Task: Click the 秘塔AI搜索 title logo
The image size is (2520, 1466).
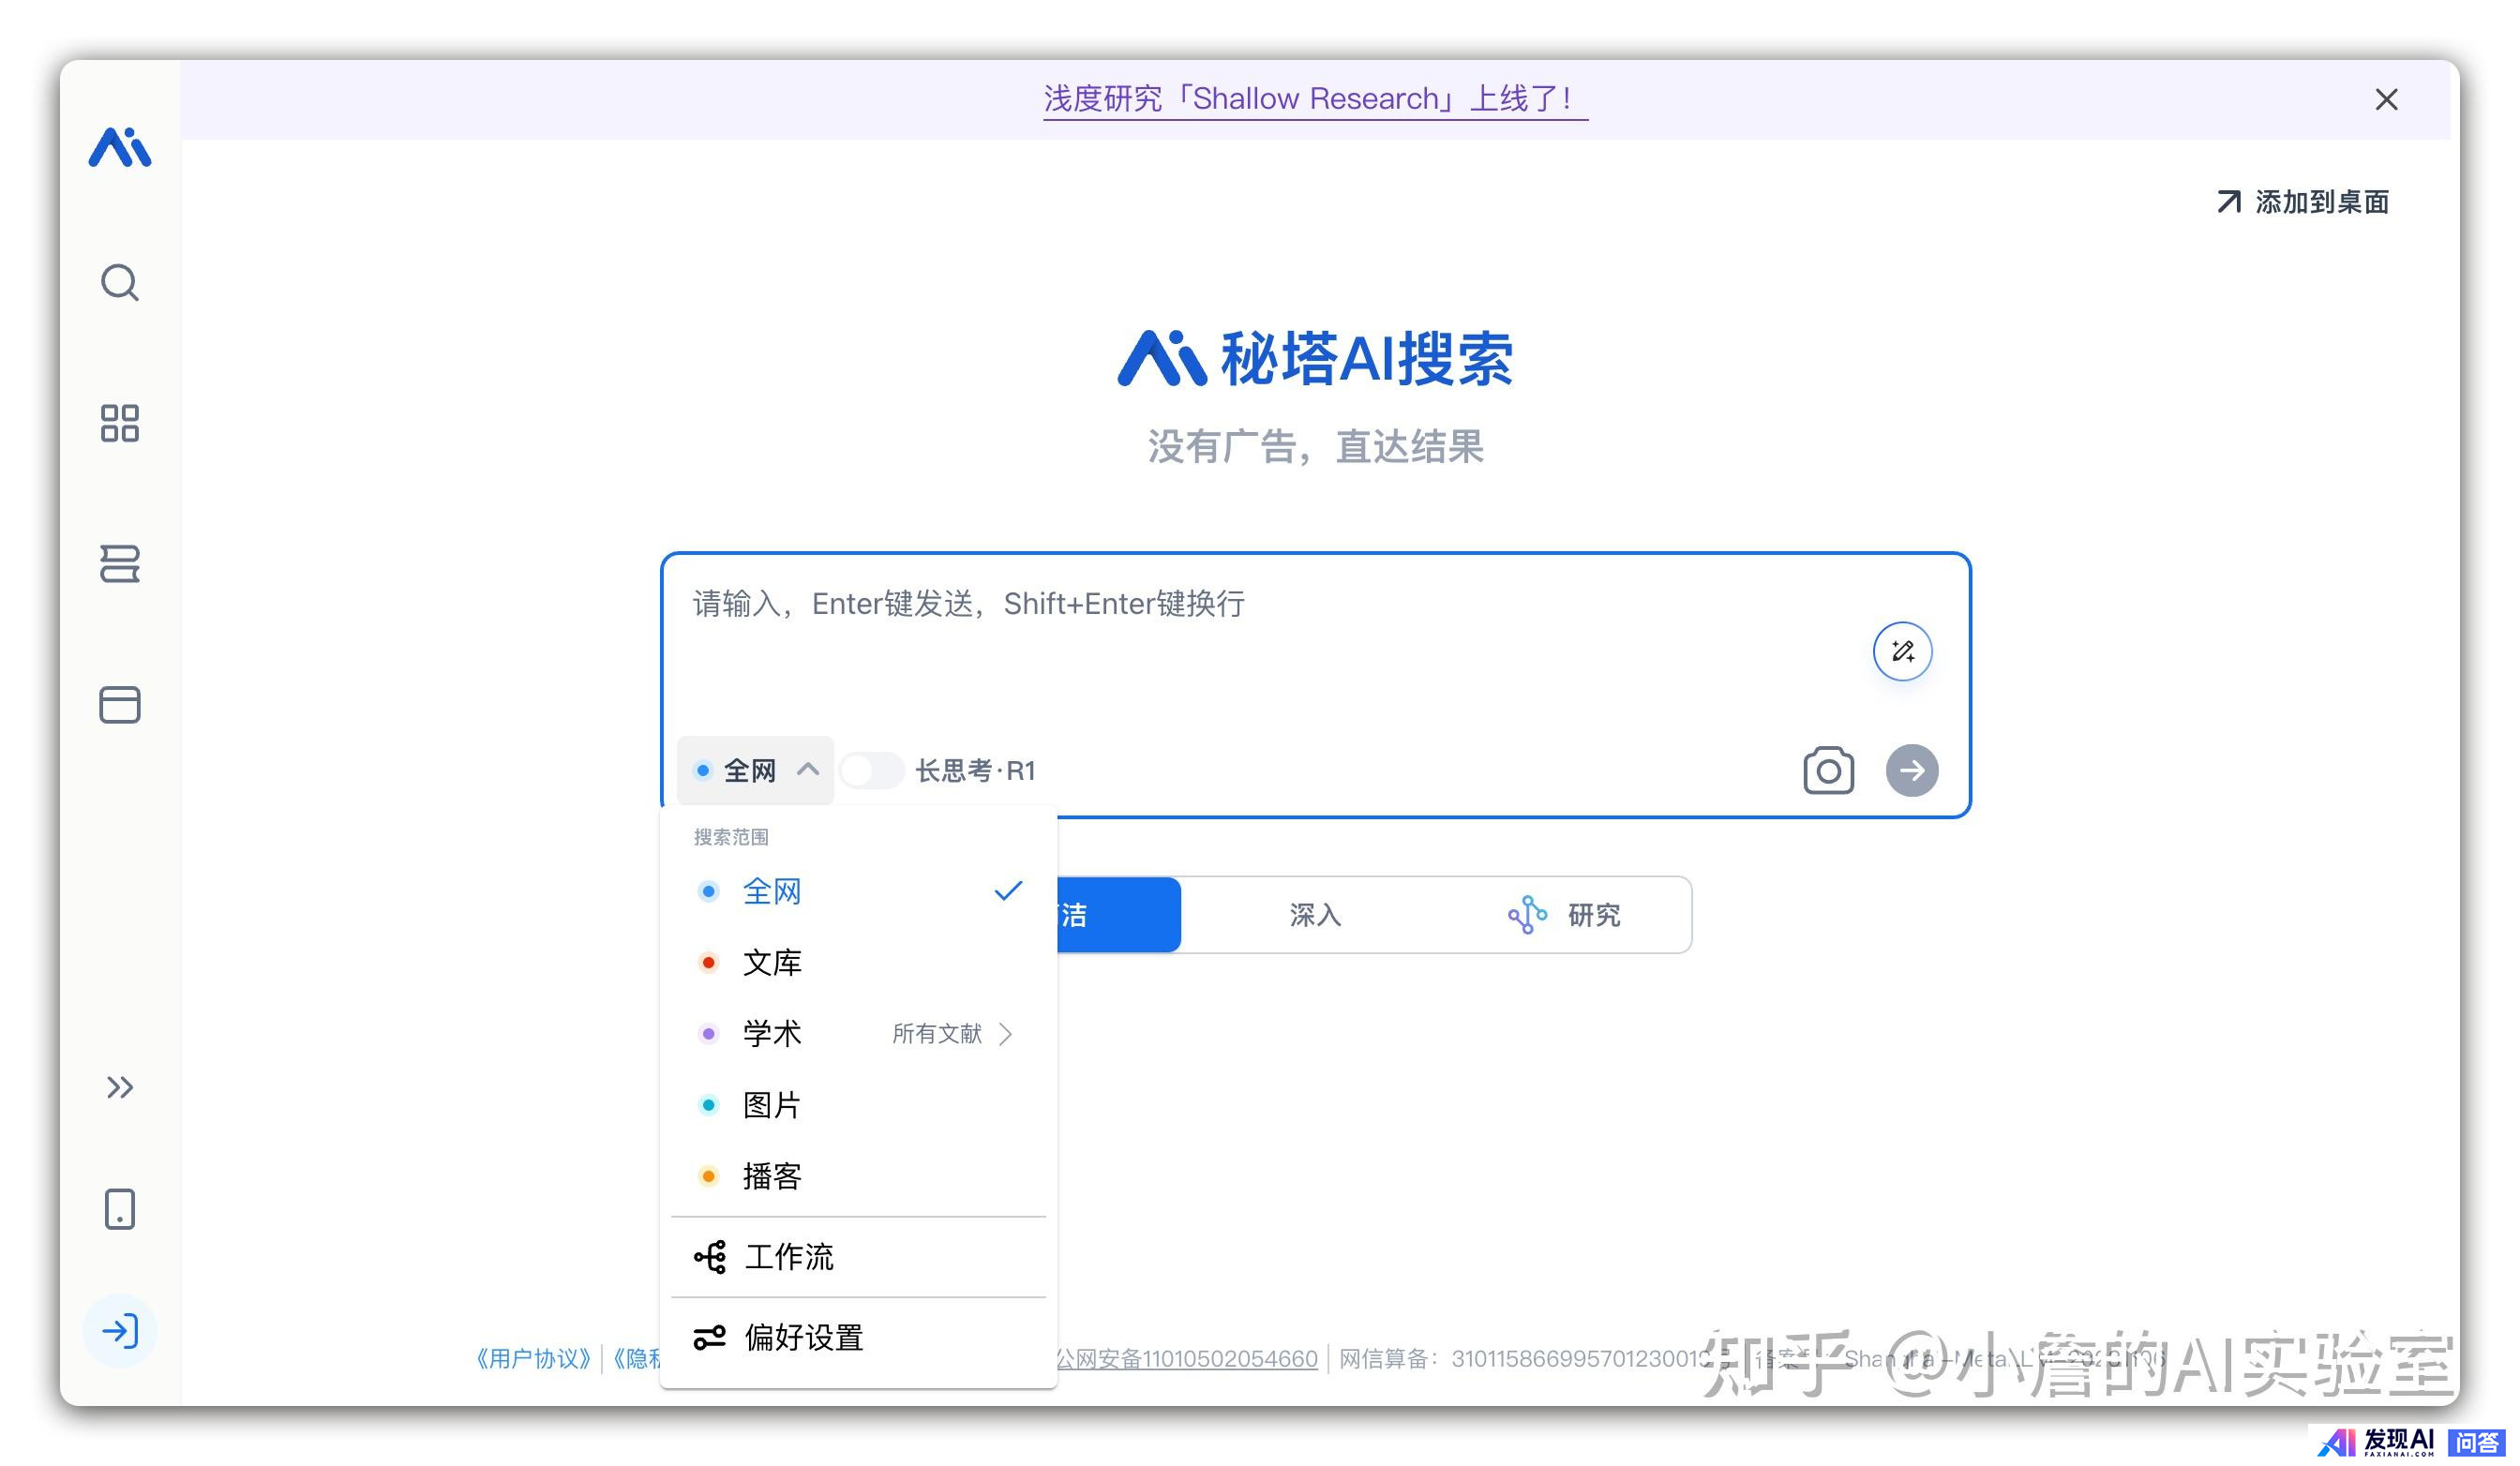Action: point(1314,358)
